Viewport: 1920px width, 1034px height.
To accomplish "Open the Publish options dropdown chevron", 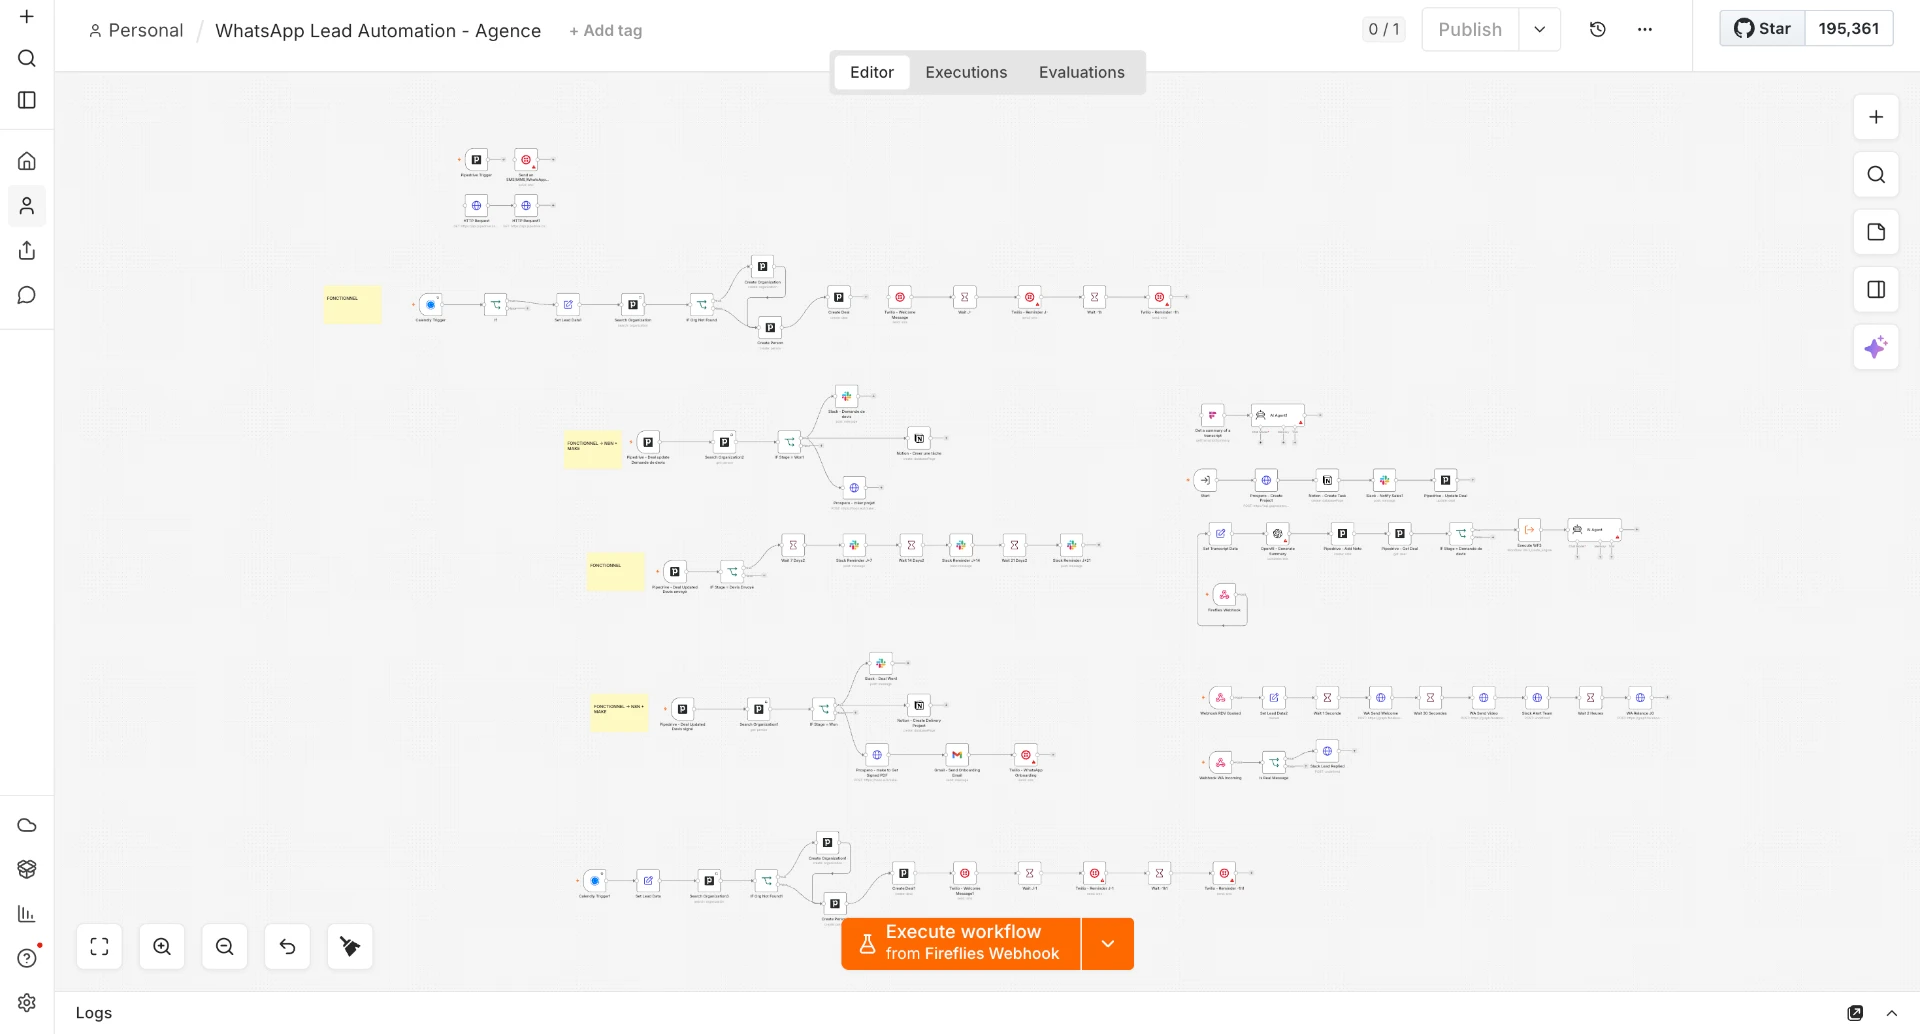I will (1540, 30).
